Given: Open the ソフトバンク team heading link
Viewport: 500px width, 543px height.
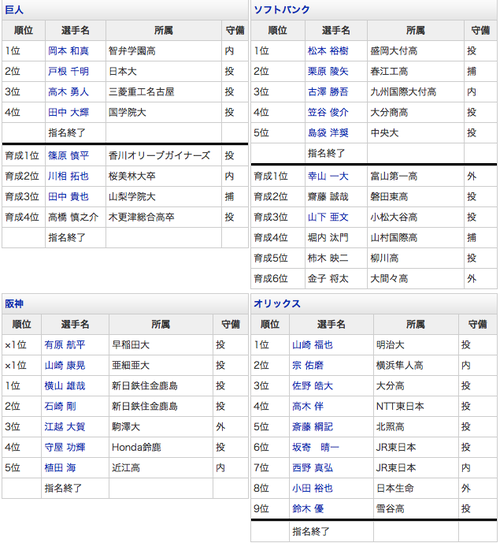Looking at the screenshot, I should coord(282,10).
